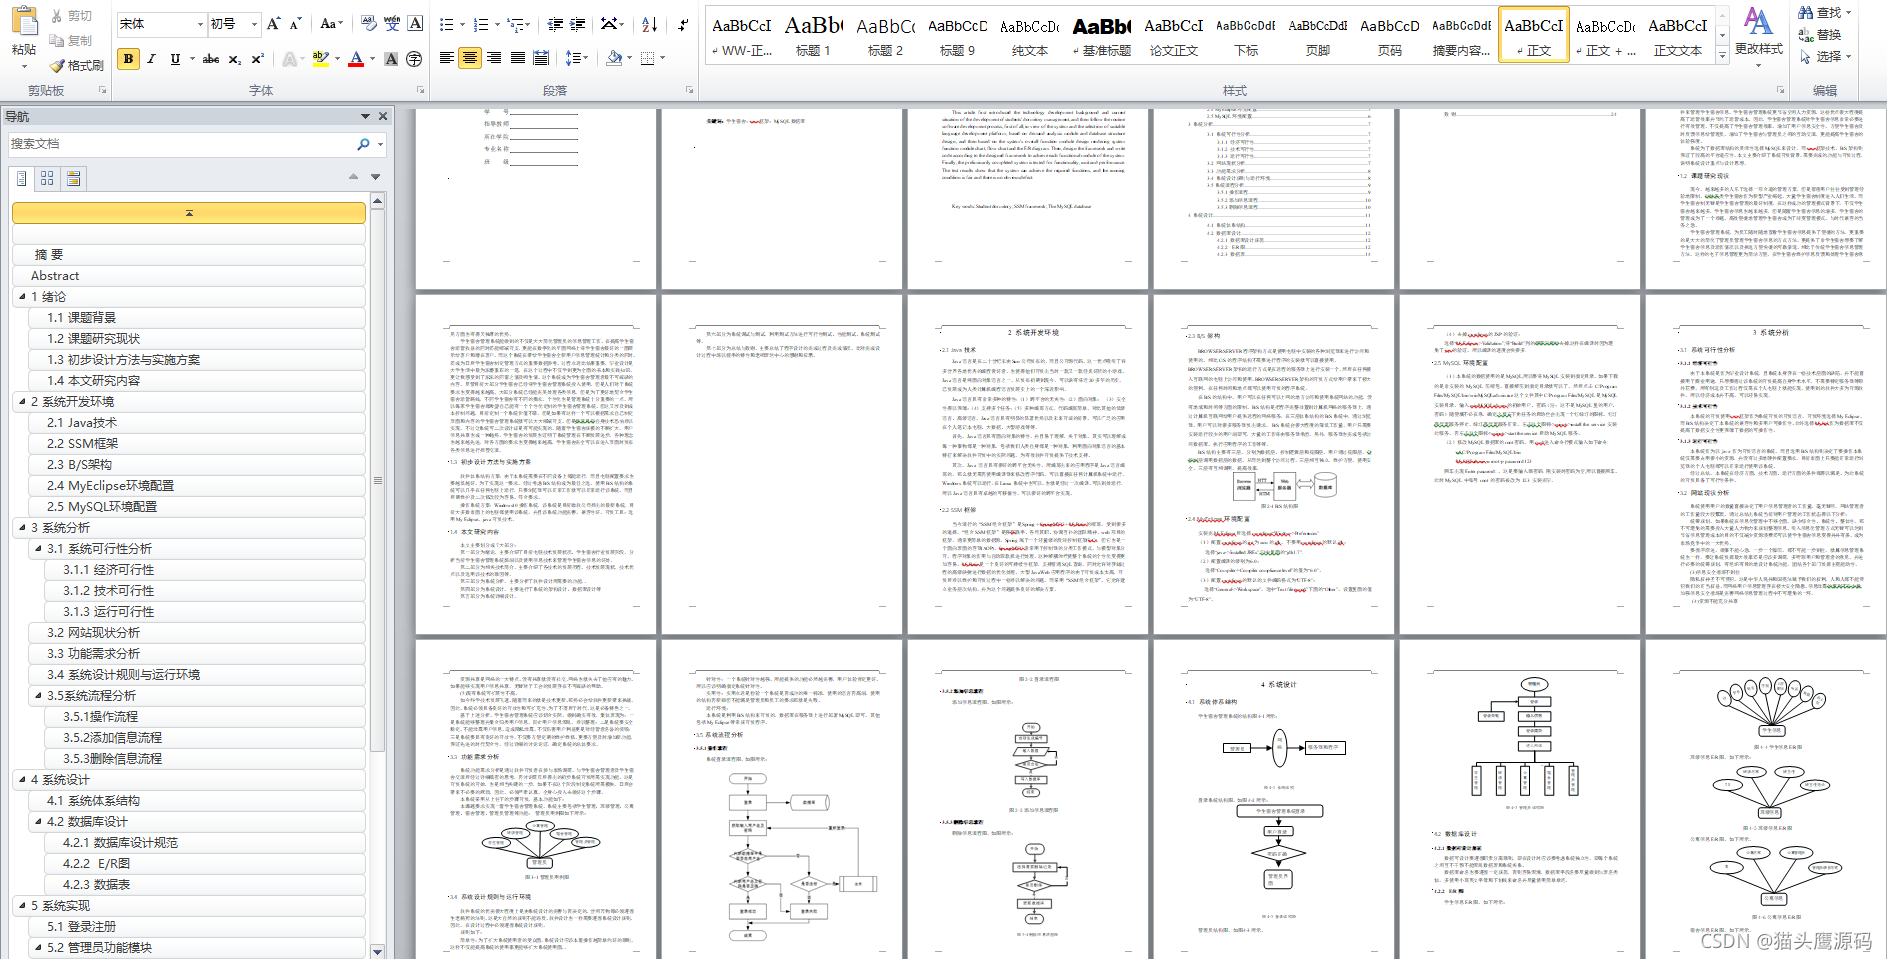Viewport: 1887px width, 959px height.
Task: Apply the 标题 1 style
Action: (x=813, y=36)
